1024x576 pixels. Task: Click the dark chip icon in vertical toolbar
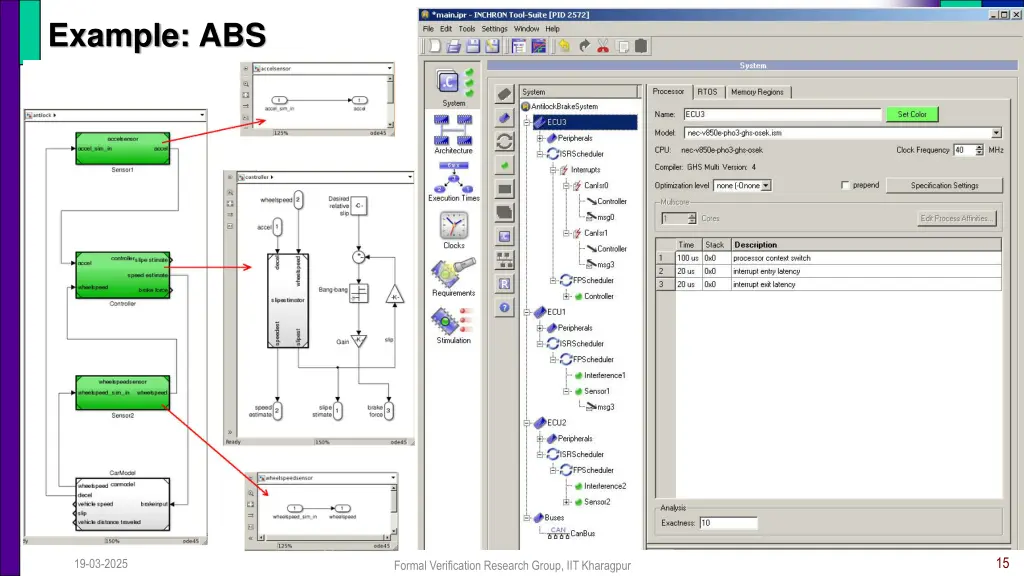(504, 94)
